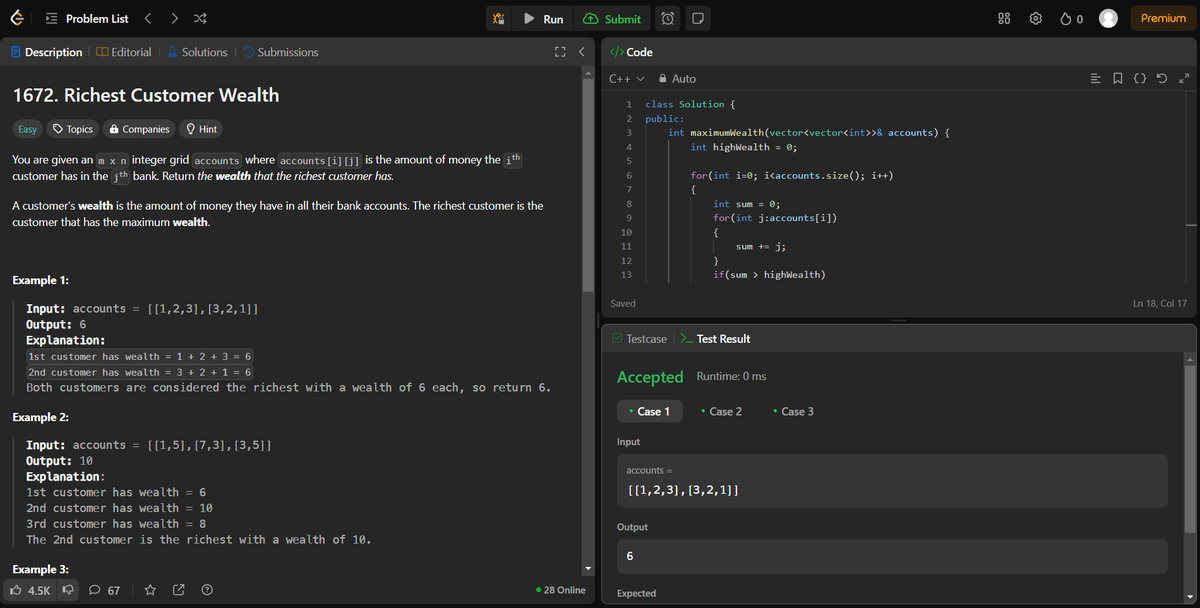Click the Output value box showing 6
Viewport: 1200px width, 608px height.
click(x=892, y=556)
